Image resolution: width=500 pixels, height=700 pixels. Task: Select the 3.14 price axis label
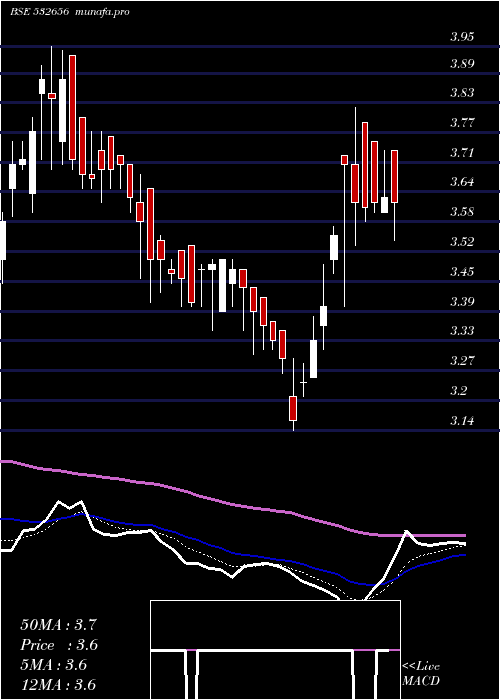pos(462,421)
